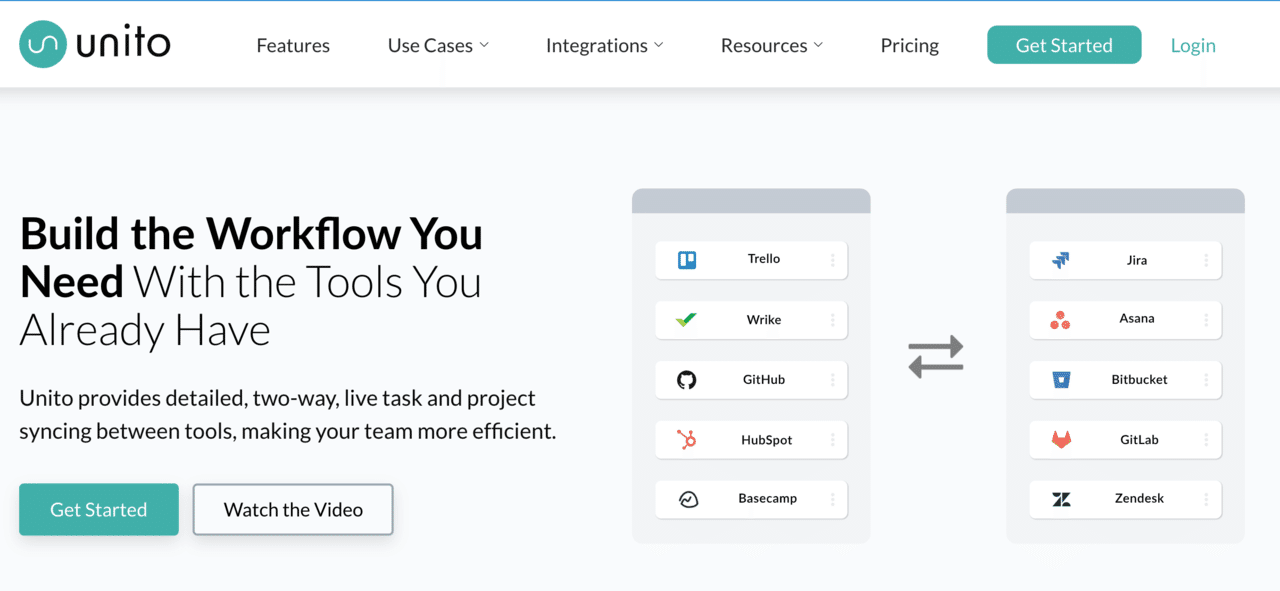Screen dimensions: 1280x591
Task: Click the Unito logo icon
Action: 43,44
